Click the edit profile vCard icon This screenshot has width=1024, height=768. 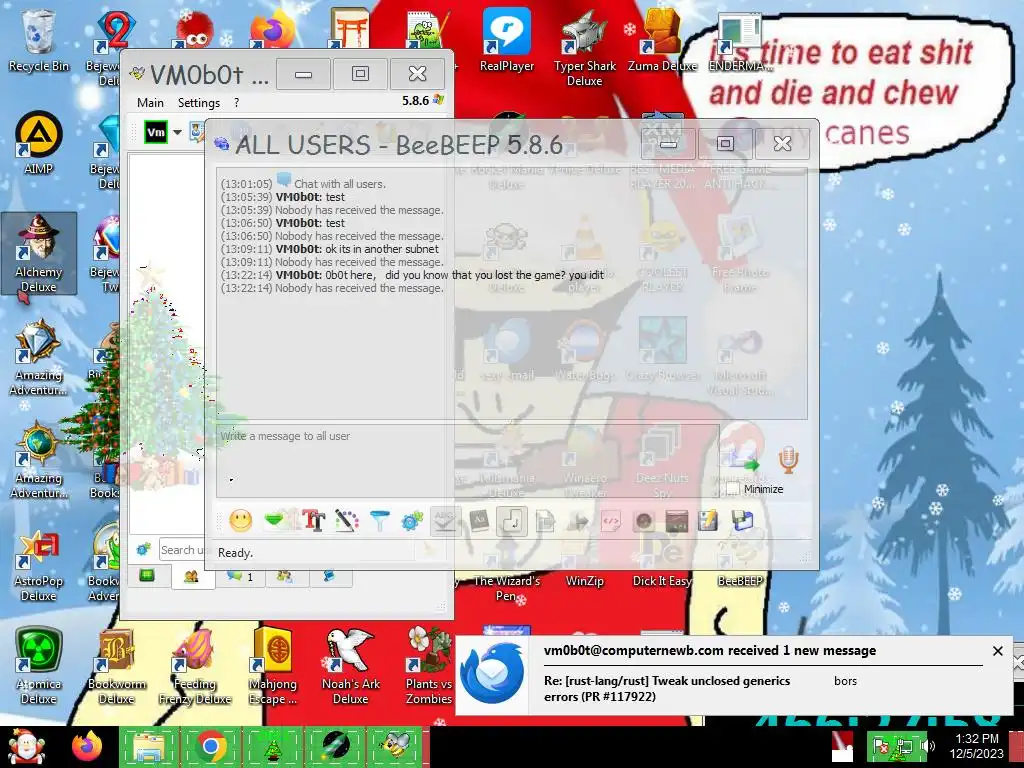tap(197, 132)
